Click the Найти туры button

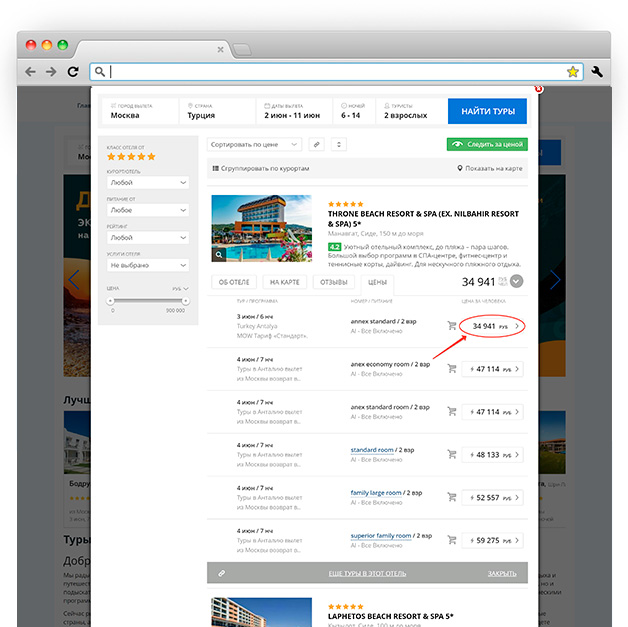pyautogui.click(x=487, y=111)
